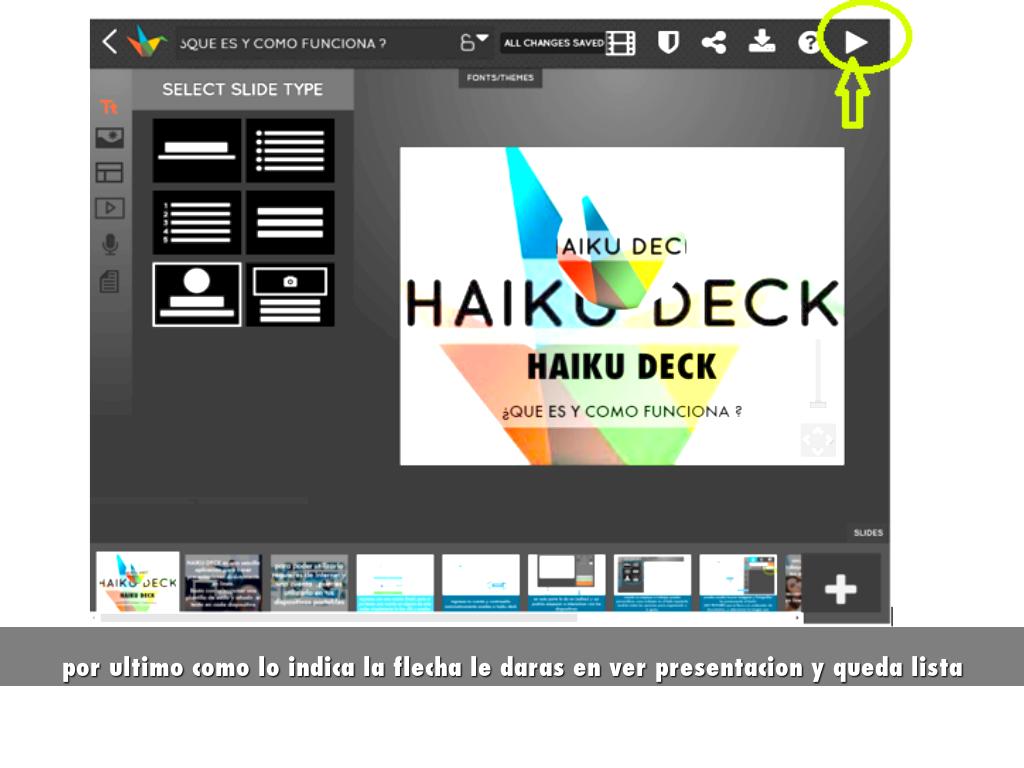
Task: Select the text tool in sidebar
Action: pyautogui.click(x=109, y=107)
